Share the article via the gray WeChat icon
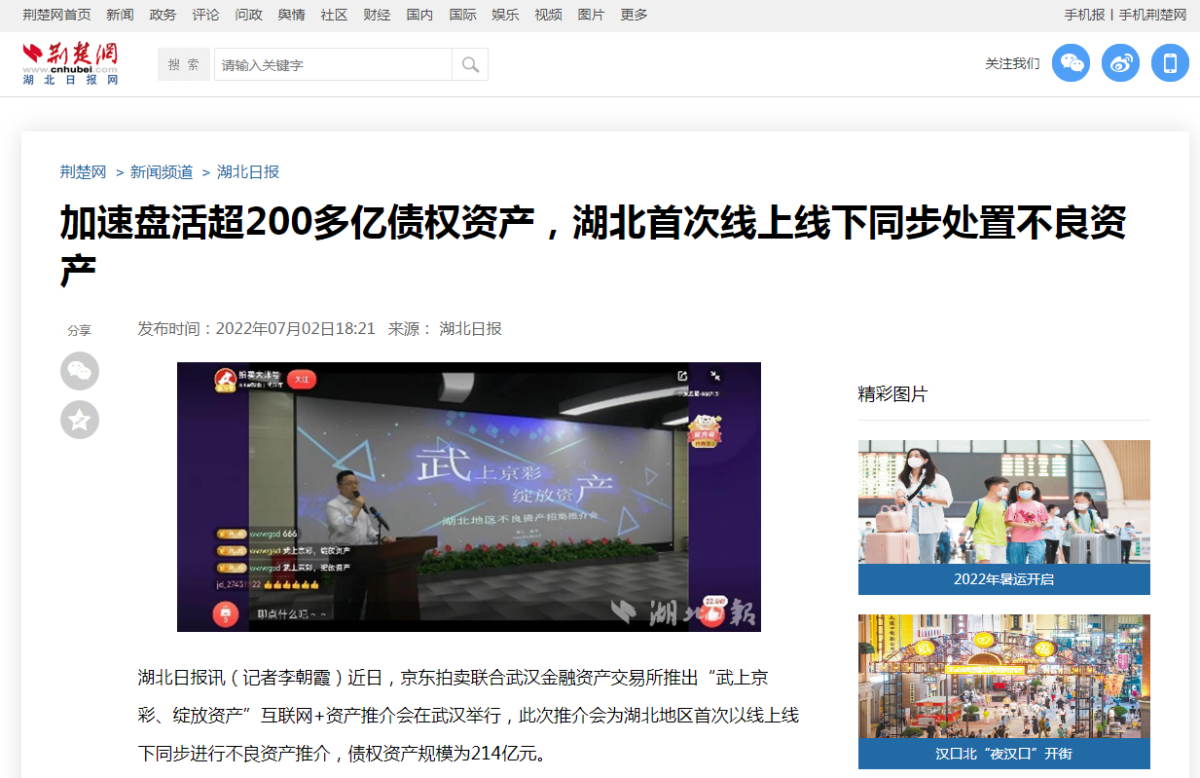The height and width of the screenshot is (778, 1200). point(80,371)
